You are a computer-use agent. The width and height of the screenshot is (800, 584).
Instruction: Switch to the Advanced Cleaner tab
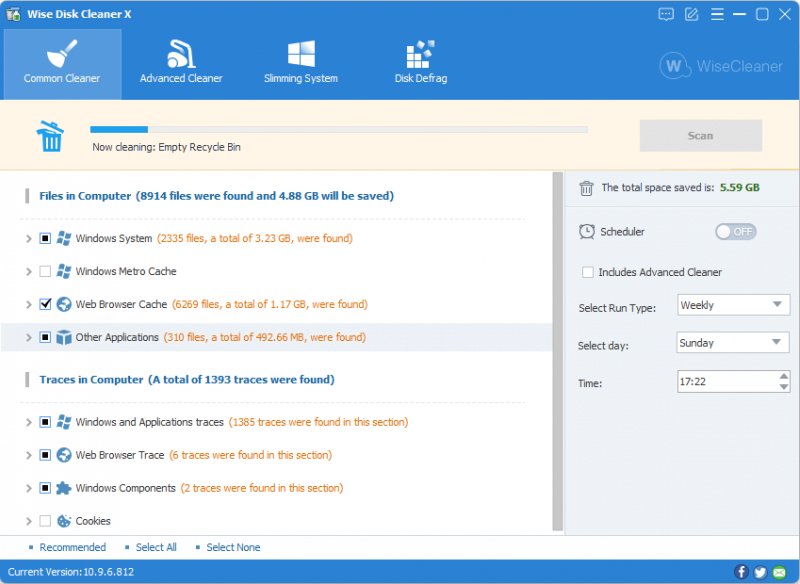click(x=181, y=64)
